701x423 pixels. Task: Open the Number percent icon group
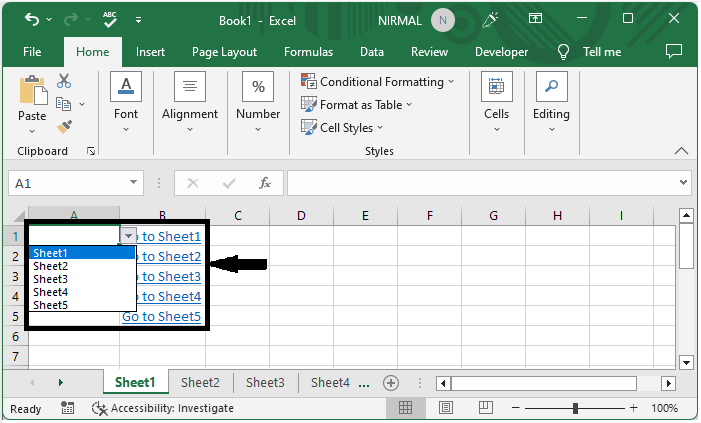[258, 87]
